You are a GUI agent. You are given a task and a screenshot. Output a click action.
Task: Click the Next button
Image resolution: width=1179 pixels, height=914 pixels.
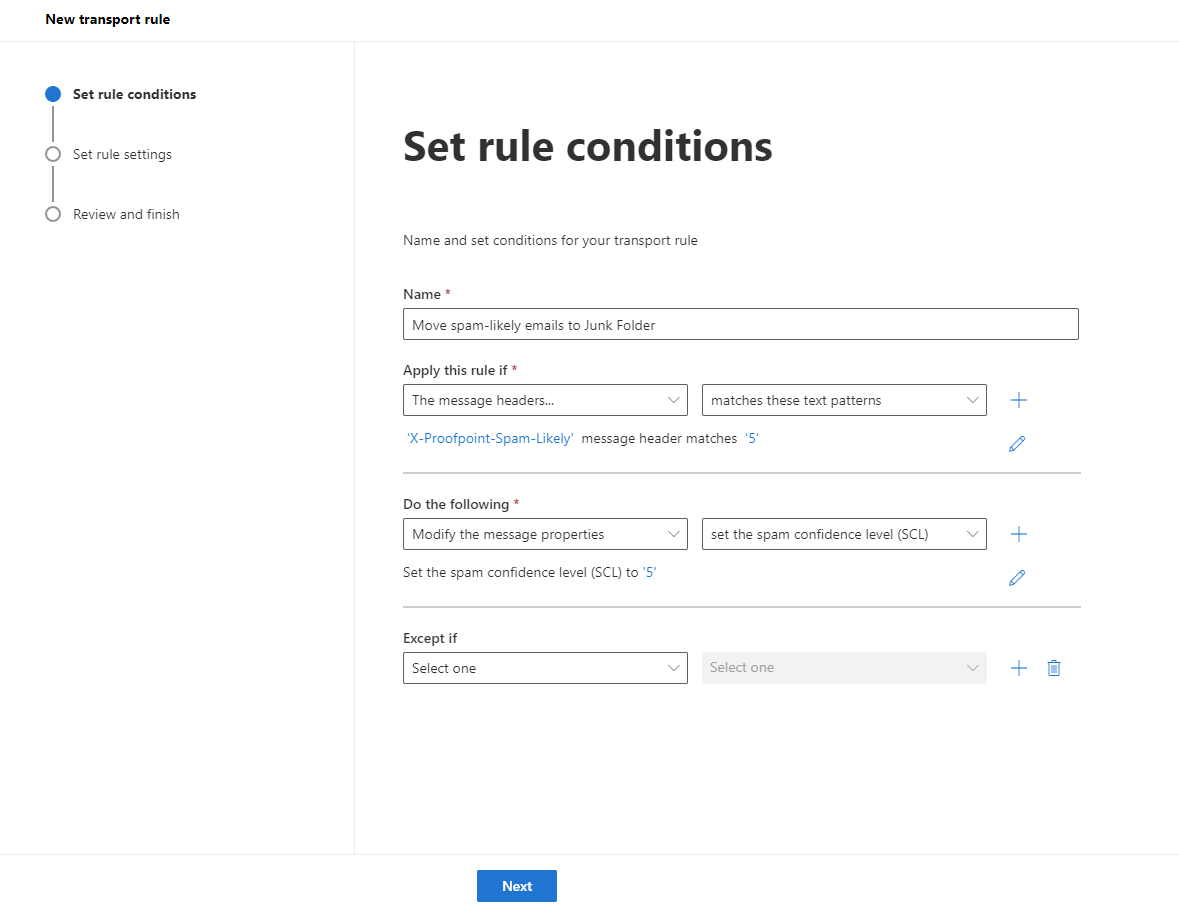pos(517,885)
